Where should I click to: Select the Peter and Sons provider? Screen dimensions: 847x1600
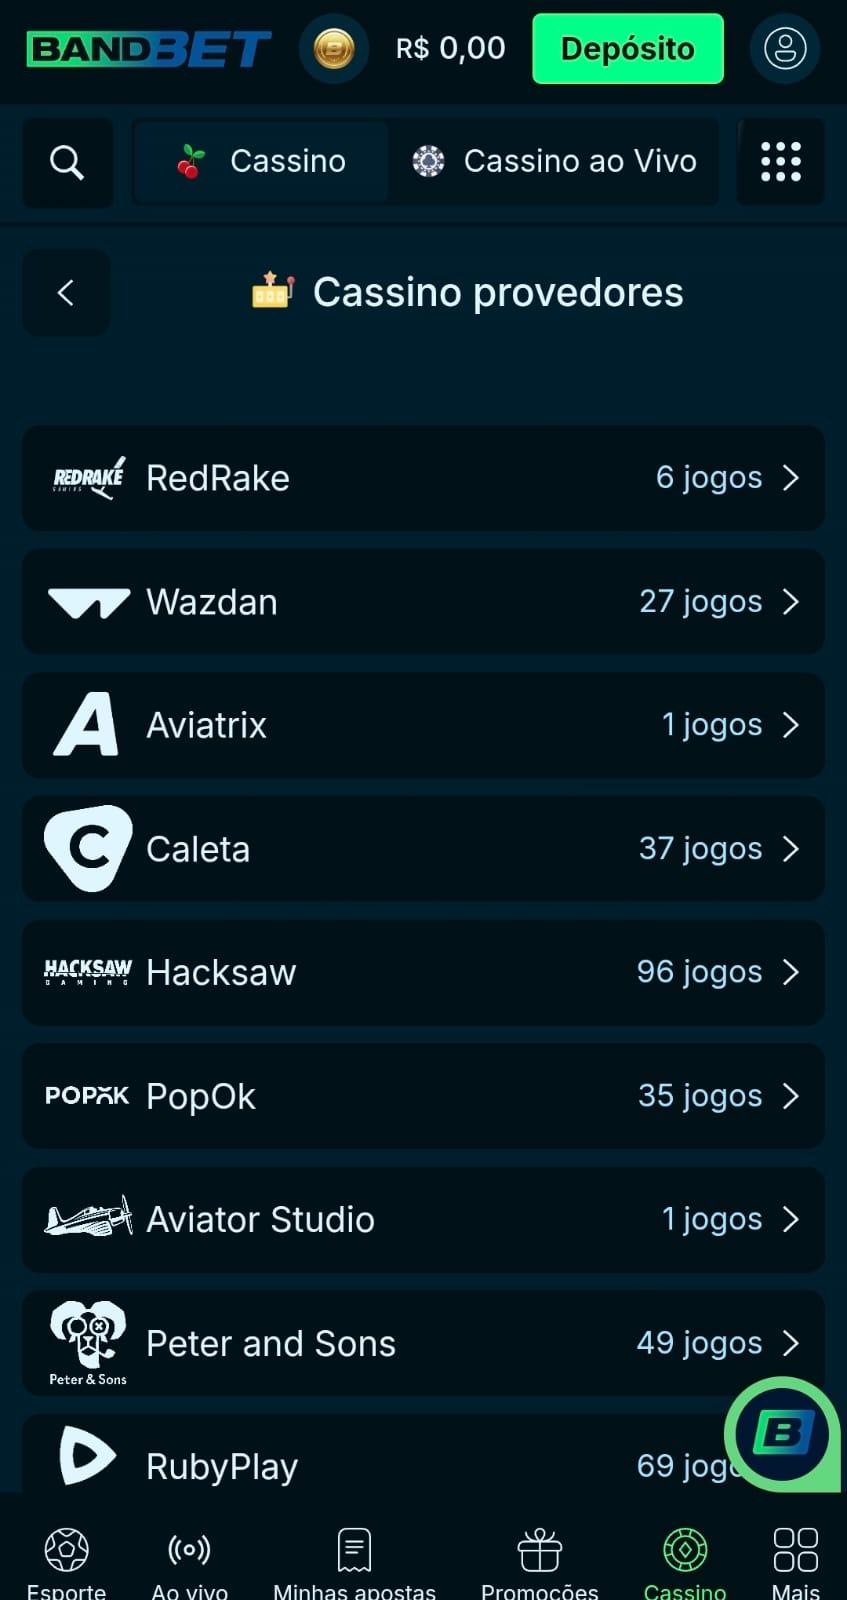click(423, 1343)
